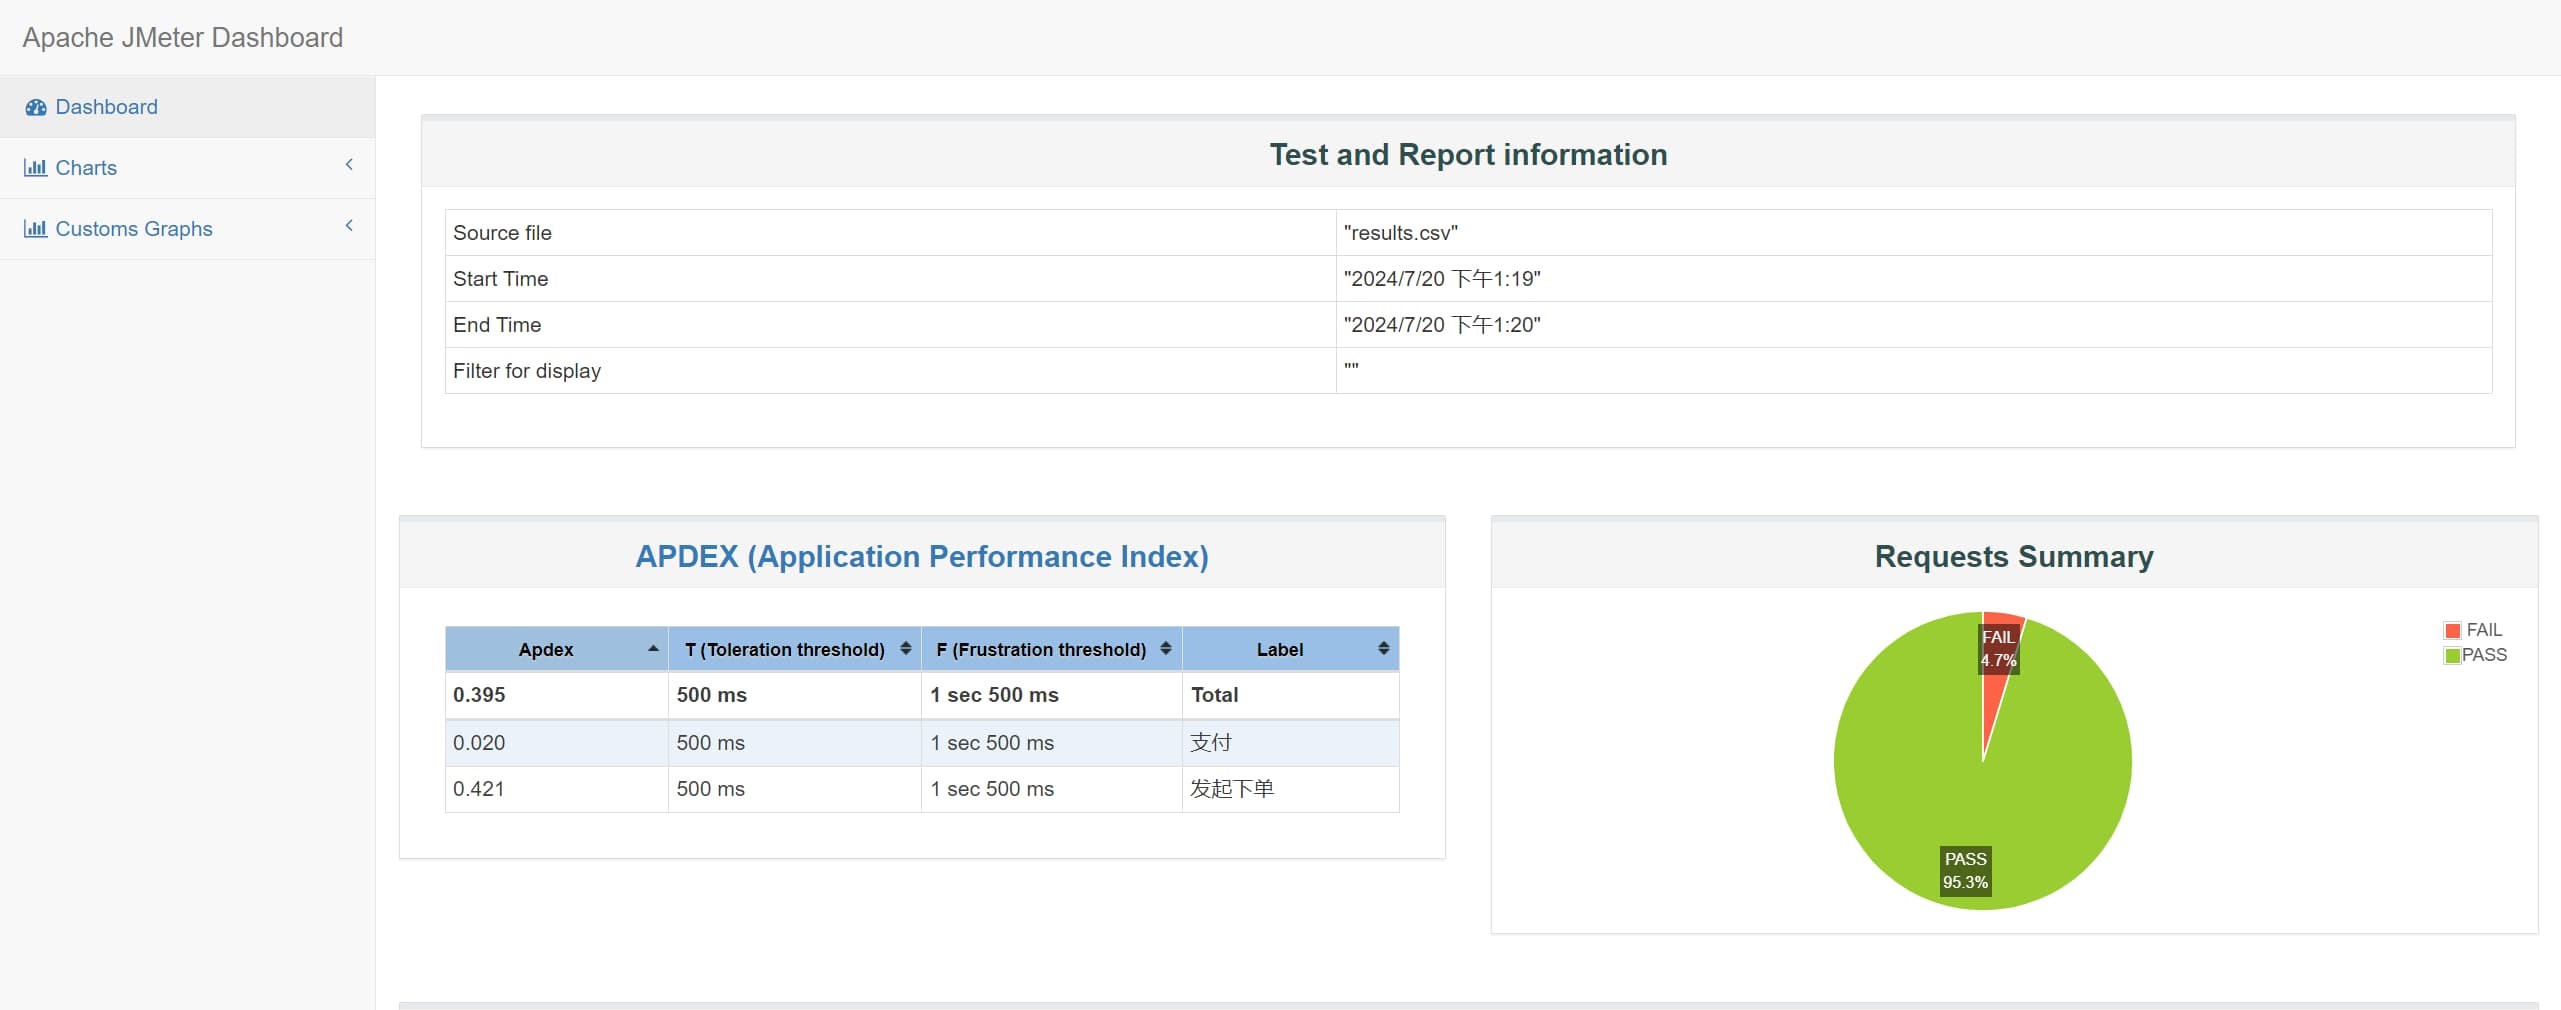Open the Dashboard menu item
Screen dimensions: 2561x1010
pos(106,107)
